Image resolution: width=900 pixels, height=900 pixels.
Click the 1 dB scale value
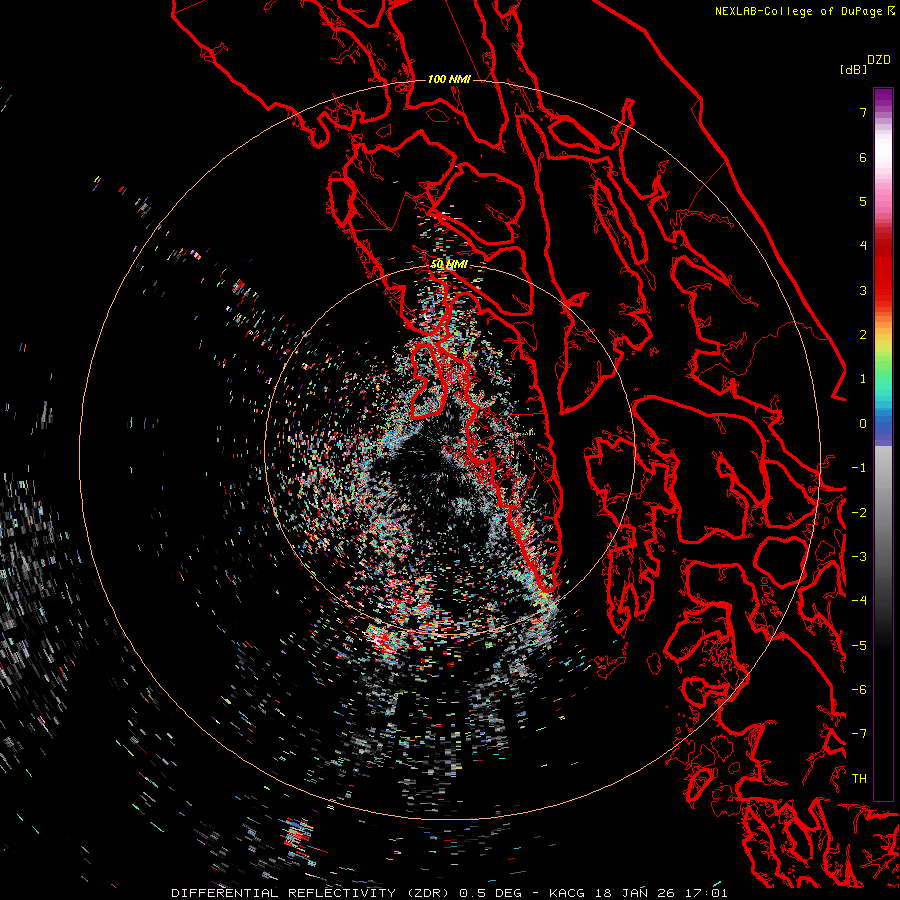coord(863,379)
